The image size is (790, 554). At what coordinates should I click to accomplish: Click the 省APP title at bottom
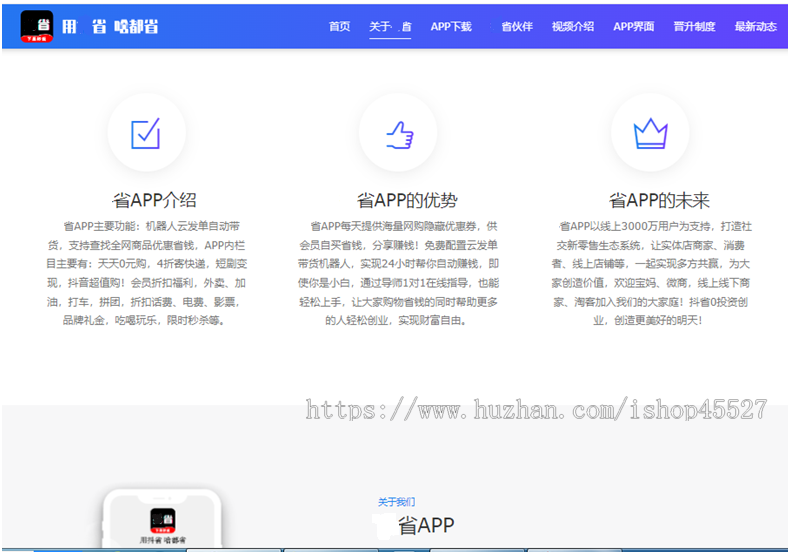click(x=426, y=526)
